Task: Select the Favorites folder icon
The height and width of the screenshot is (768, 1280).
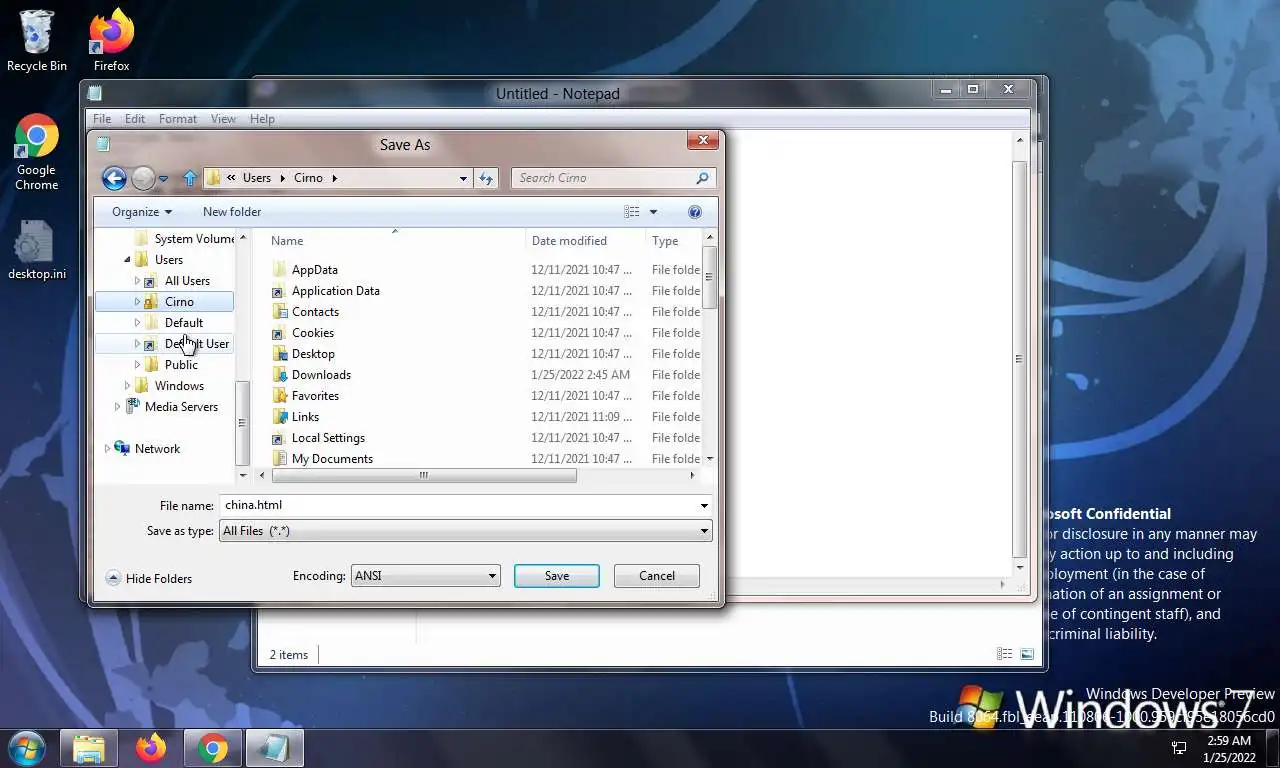Action: (x=279, y=396)
